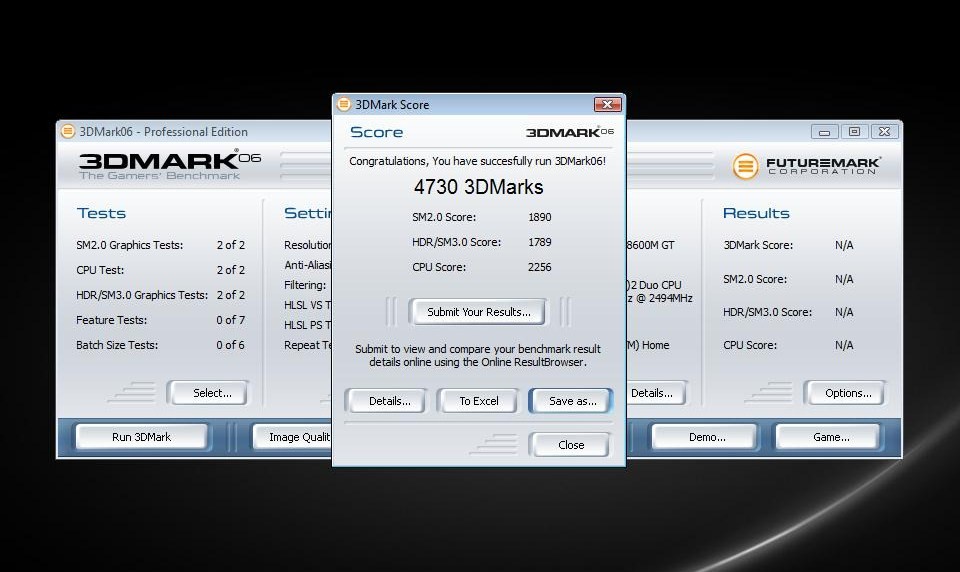The image size is (960, 572).
Task: Click the Results section heading
Action: (x=756, y=213)
